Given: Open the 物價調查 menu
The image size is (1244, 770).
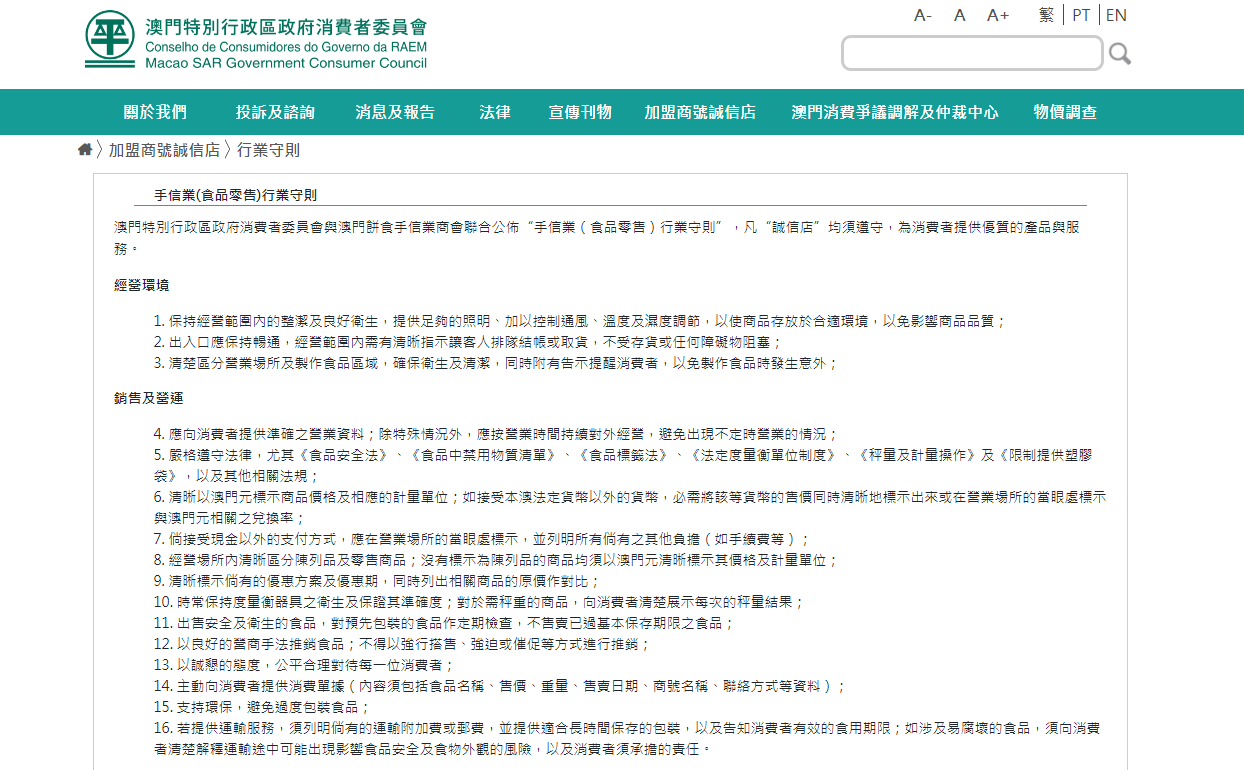Looking at the screenshot, I should pos(1065,112).
